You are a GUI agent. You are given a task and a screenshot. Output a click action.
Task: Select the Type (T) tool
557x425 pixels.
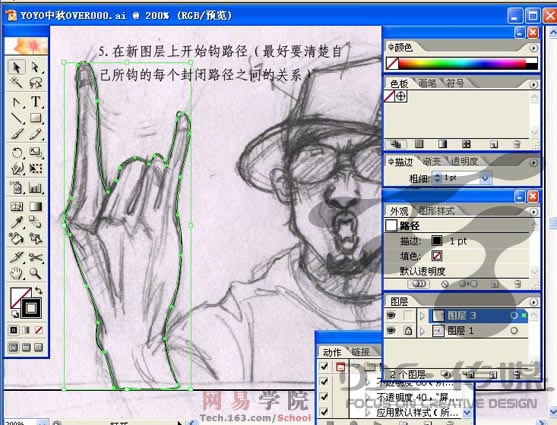tap(36, 102)
